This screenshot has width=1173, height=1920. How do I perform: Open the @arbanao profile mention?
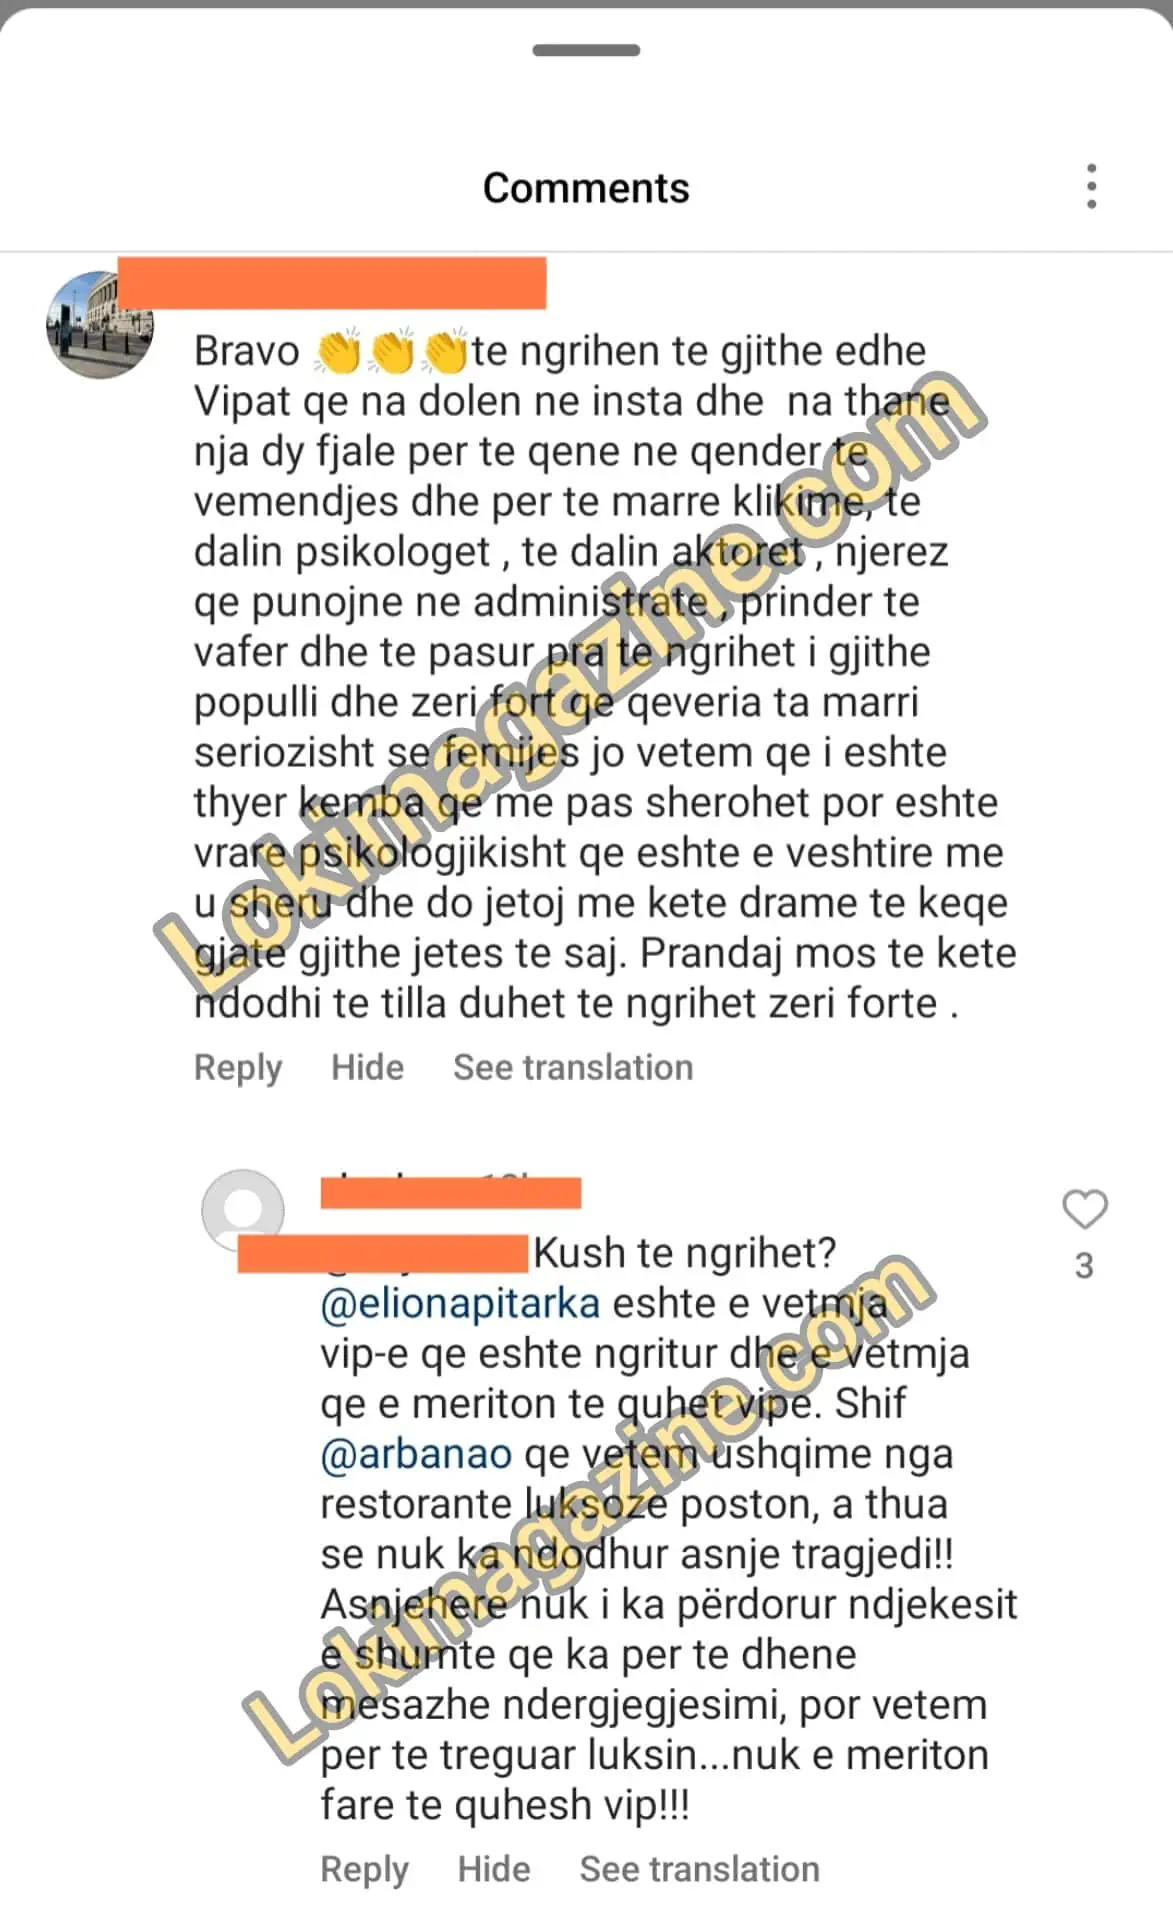click(416, 1454)
